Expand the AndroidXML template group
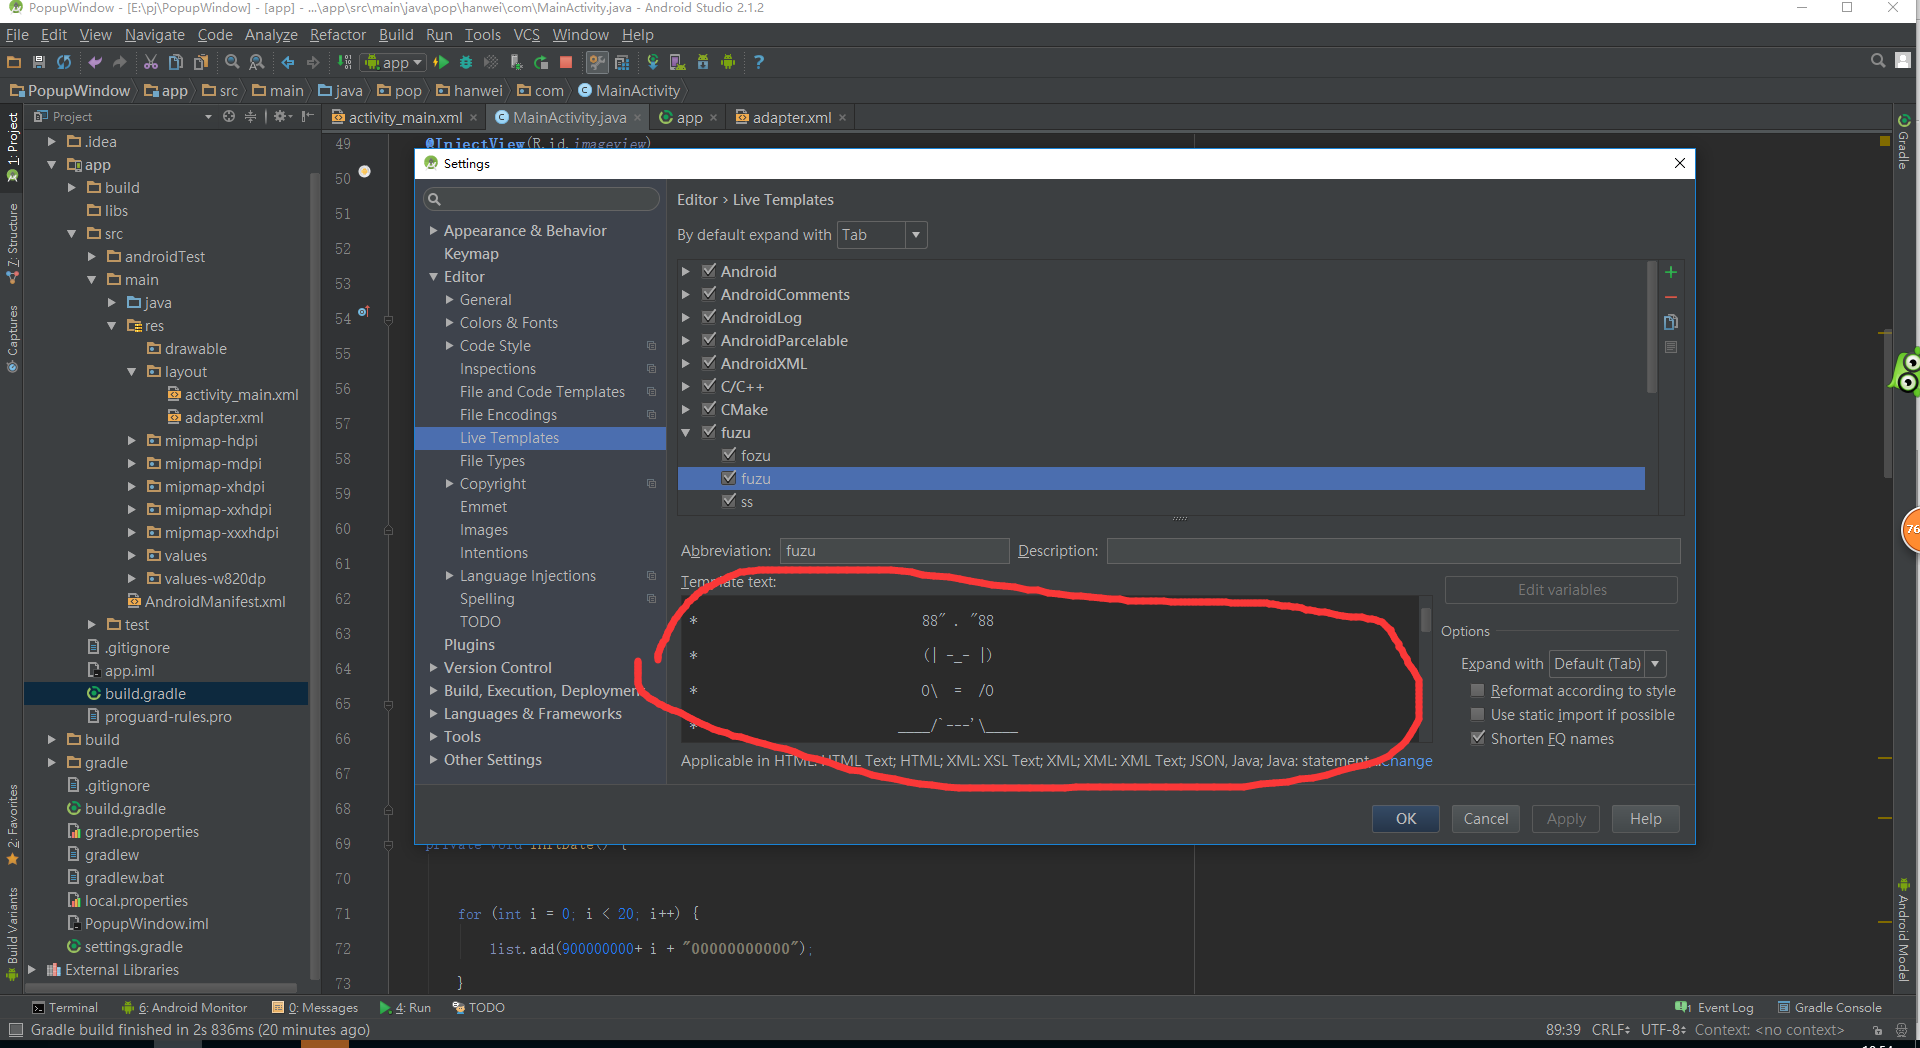 pos(686,364)
